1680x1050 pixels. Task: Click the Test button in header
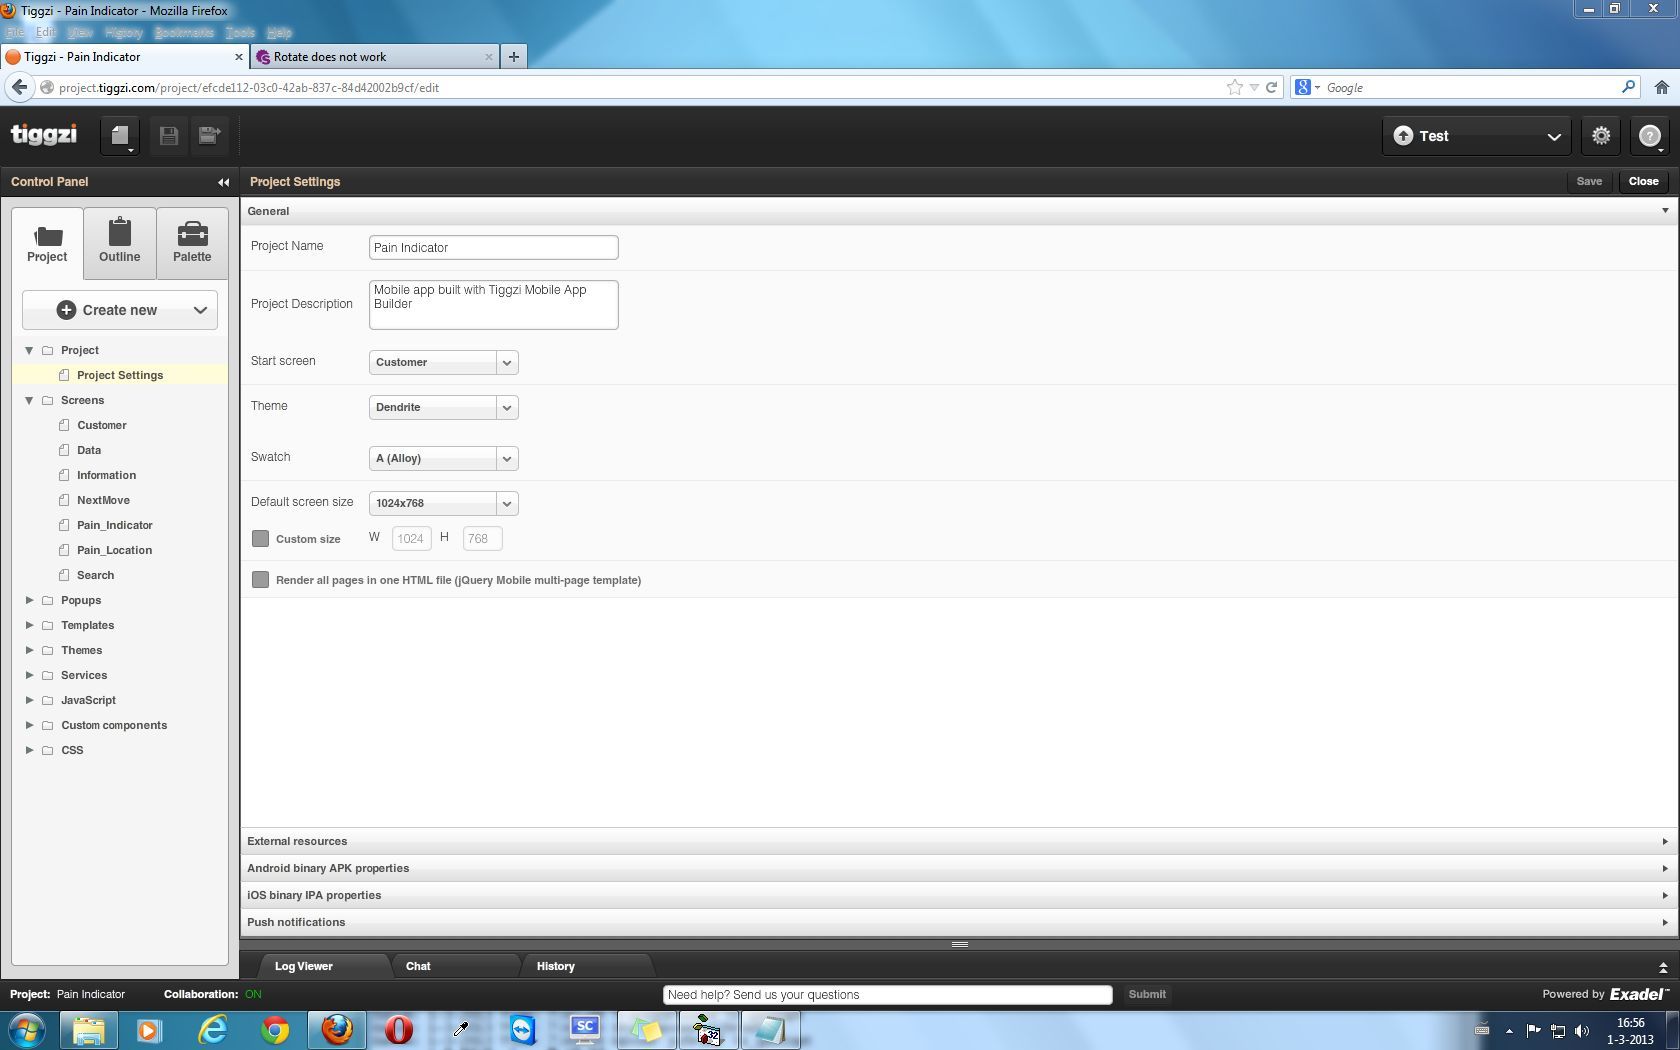coord(1433,136)
